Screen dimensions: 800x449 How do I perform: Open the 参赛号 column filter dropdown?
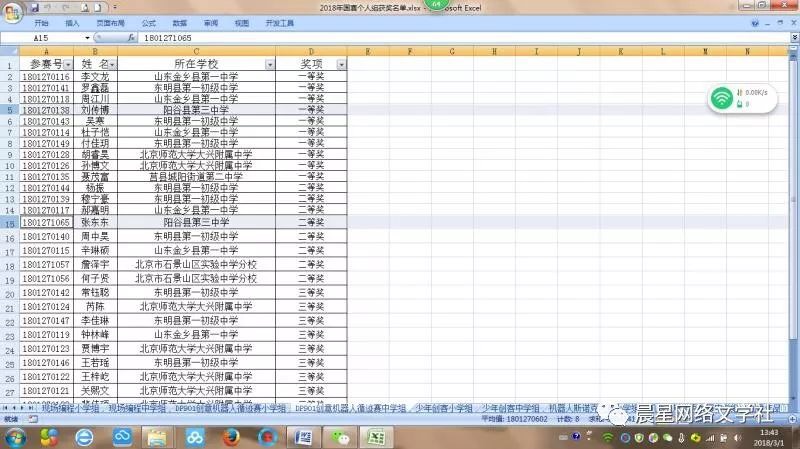pyautogui.click(x=68, y=64)
